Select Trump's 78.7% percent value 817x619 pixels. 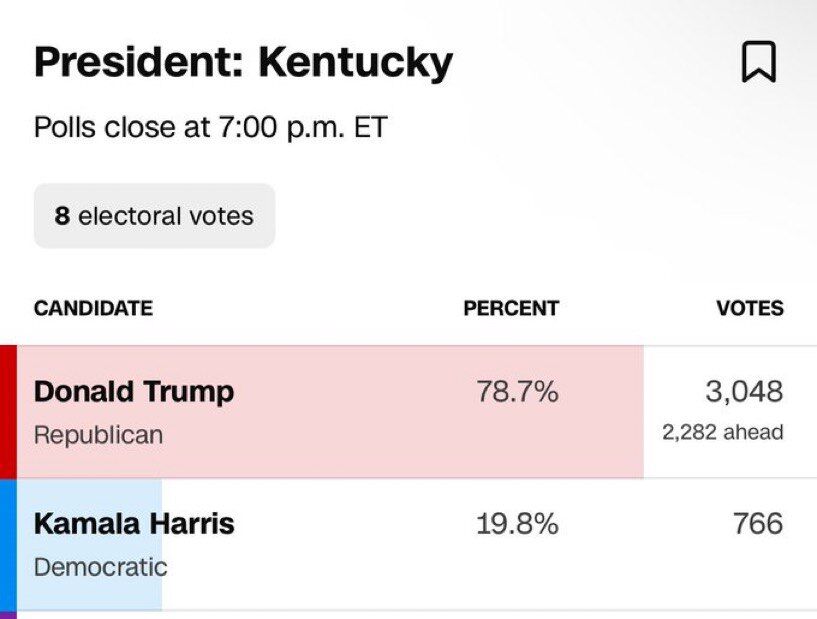[x=517, y=392]
